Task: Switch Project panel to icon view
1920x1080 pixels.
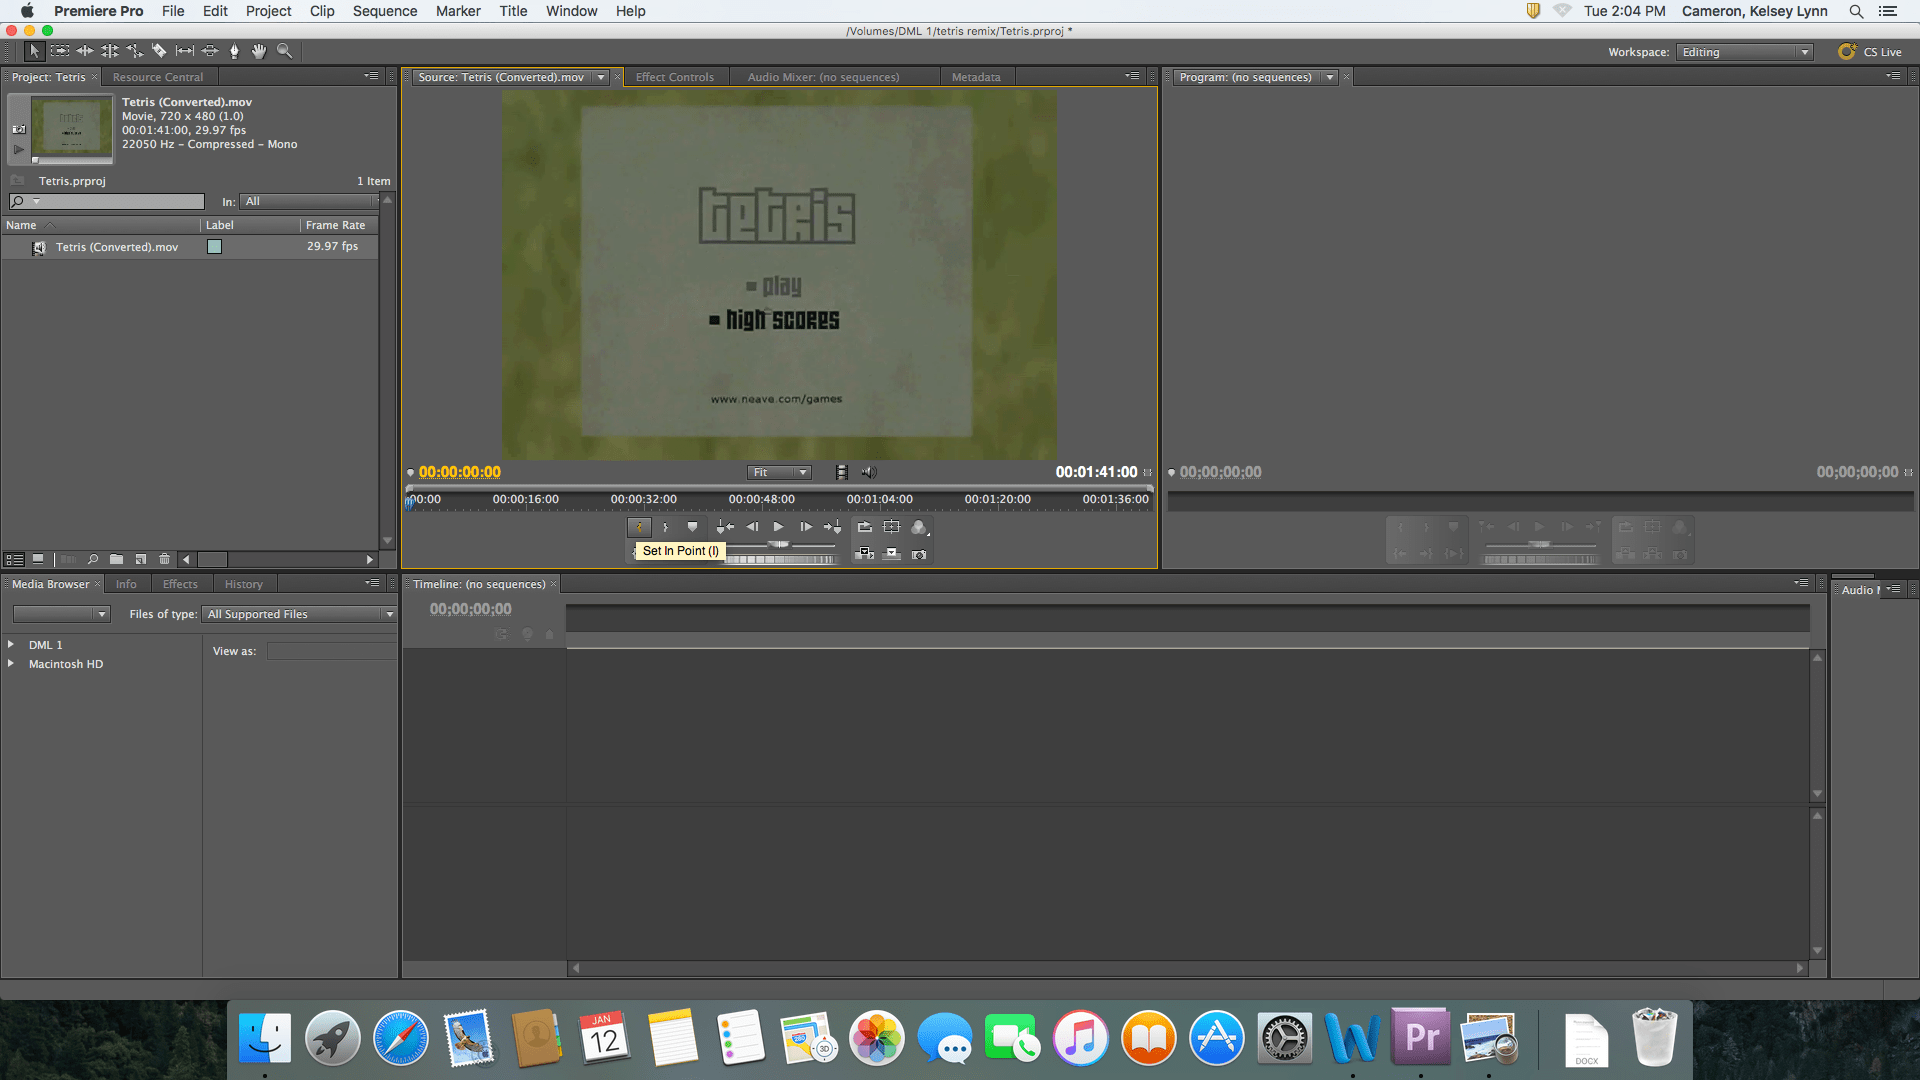Action: point(38,560)
